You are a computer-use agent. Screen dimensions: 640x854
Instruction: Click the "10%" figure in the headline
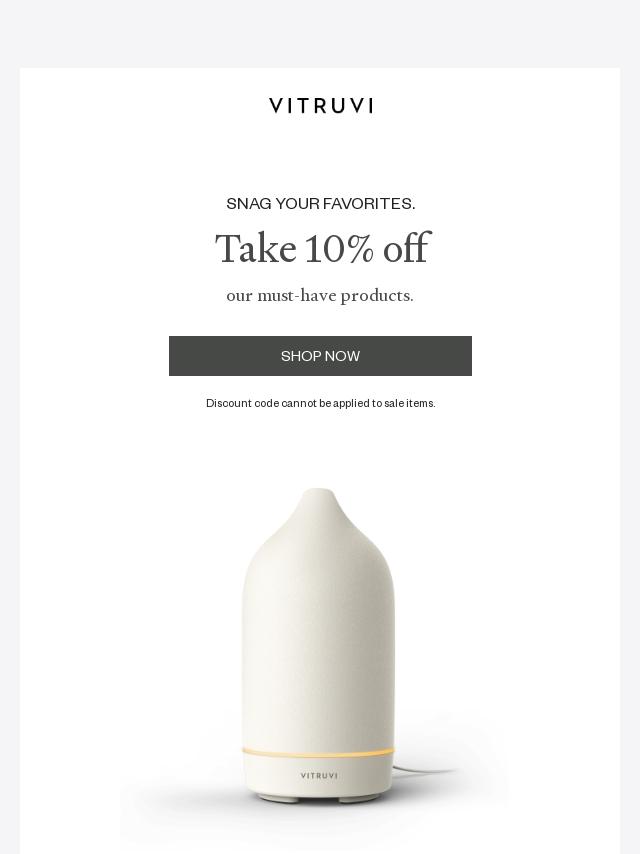click(339, 248)
